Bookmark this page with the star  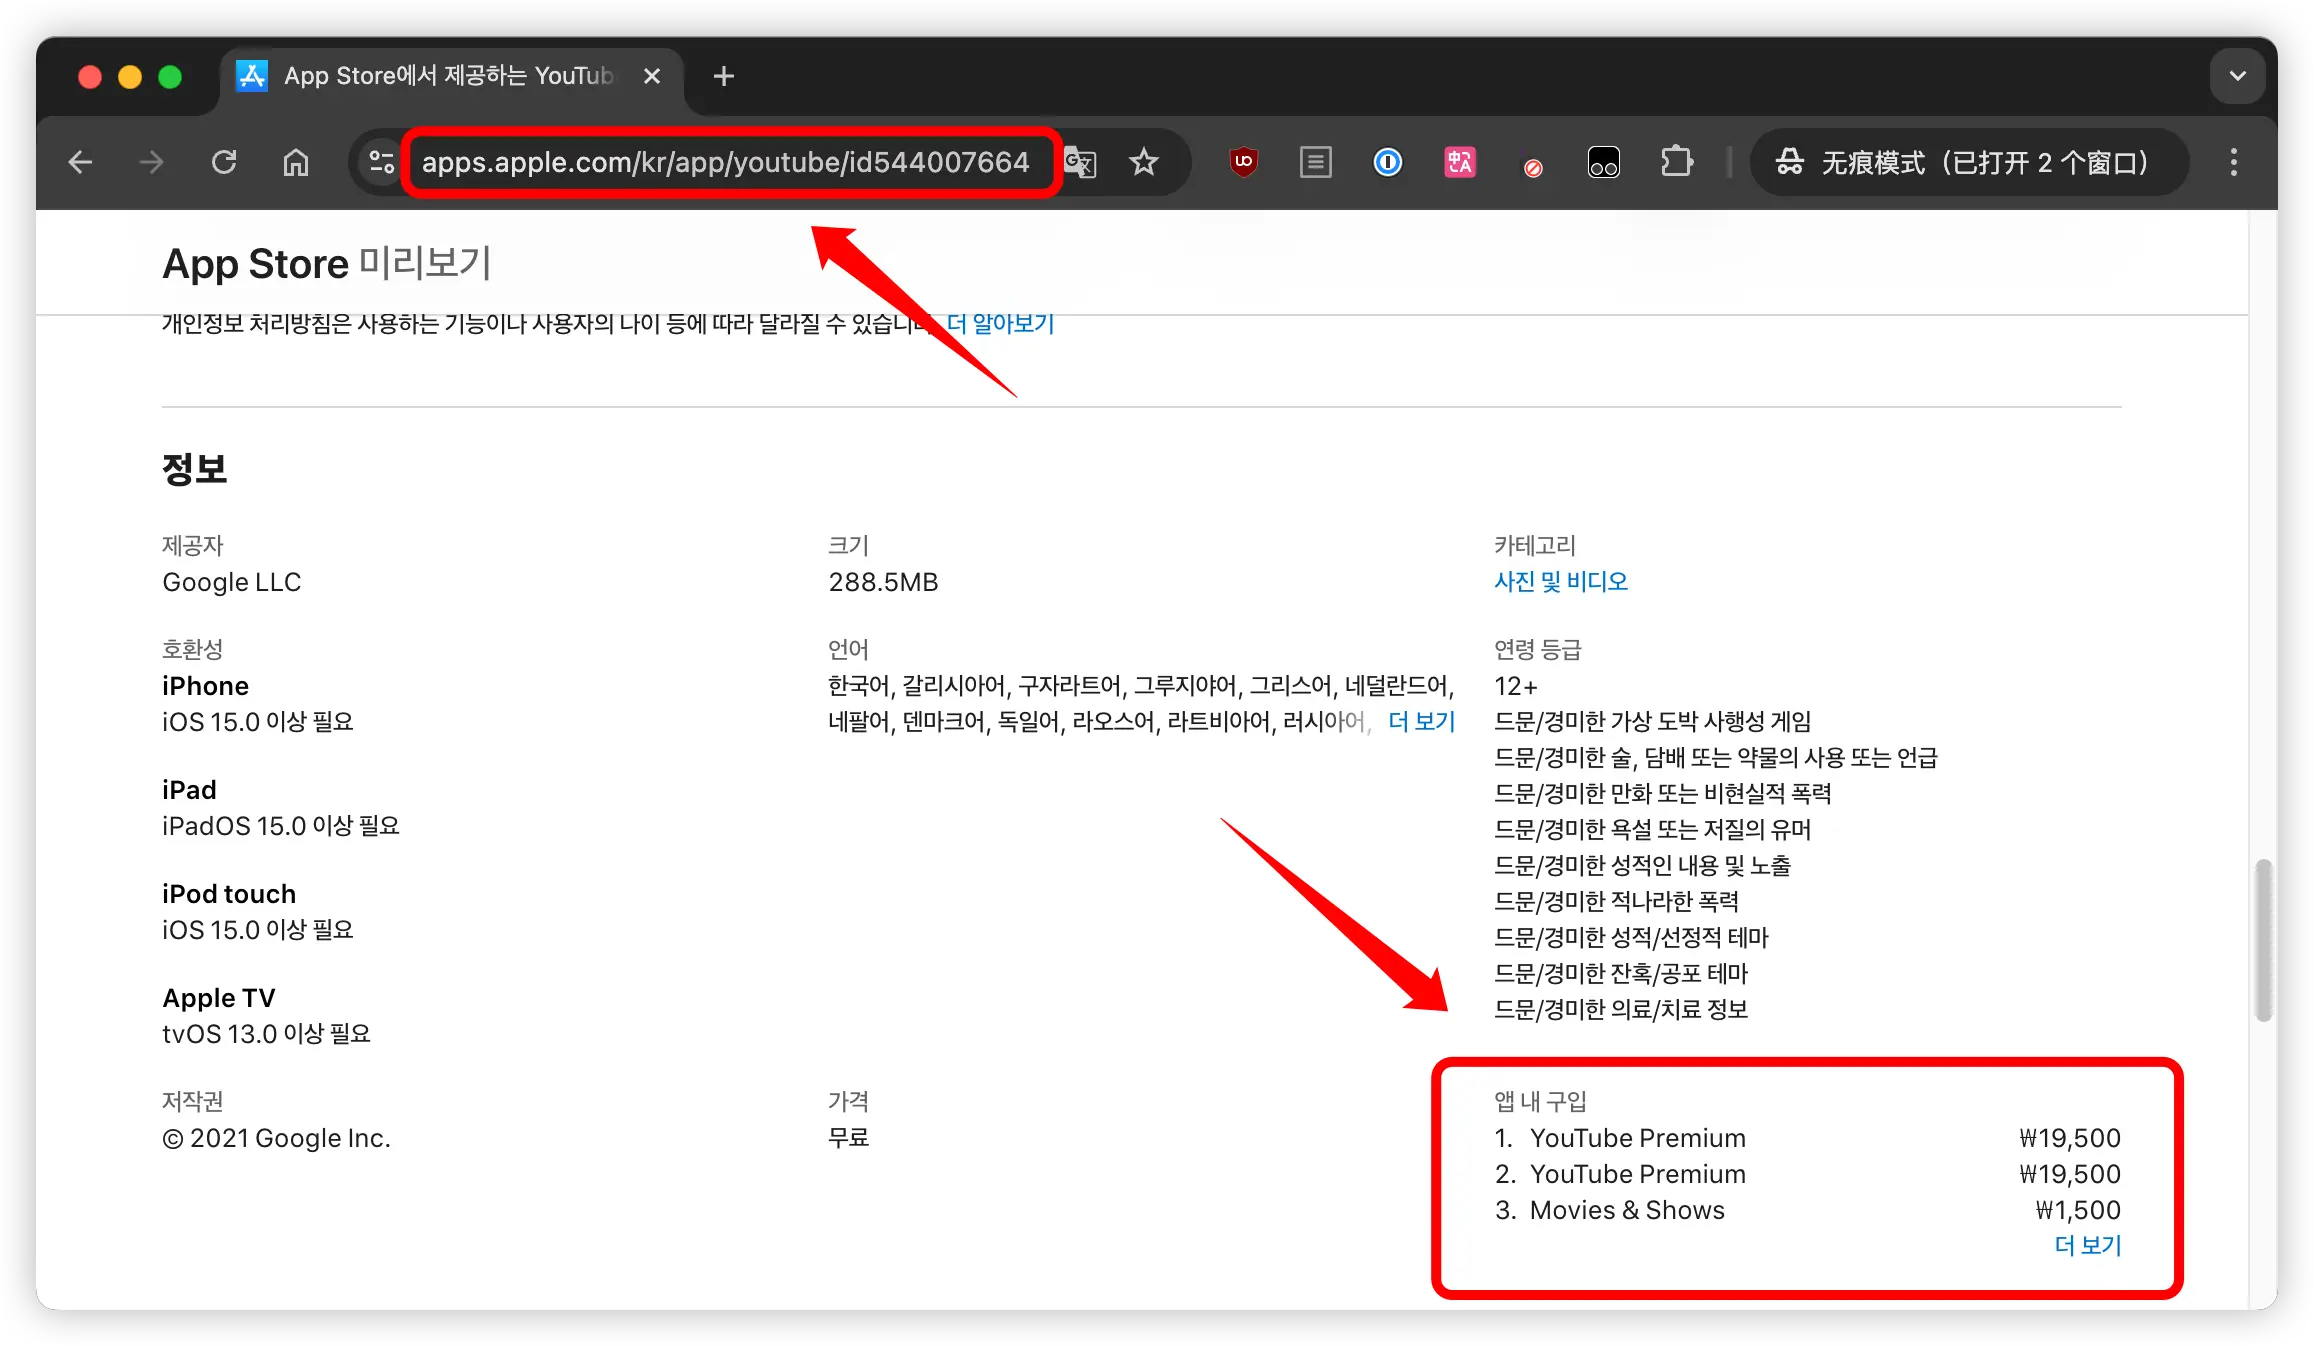pyautogui.click(x=1144, y=162)
